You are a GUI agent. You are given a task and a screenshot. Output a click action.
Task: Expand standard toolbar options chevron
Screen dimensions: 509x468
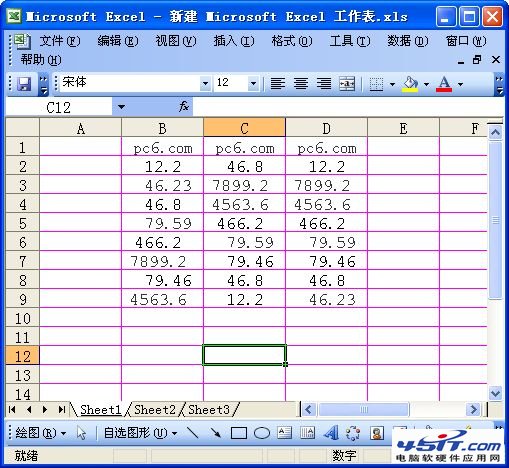coord(43,85)
